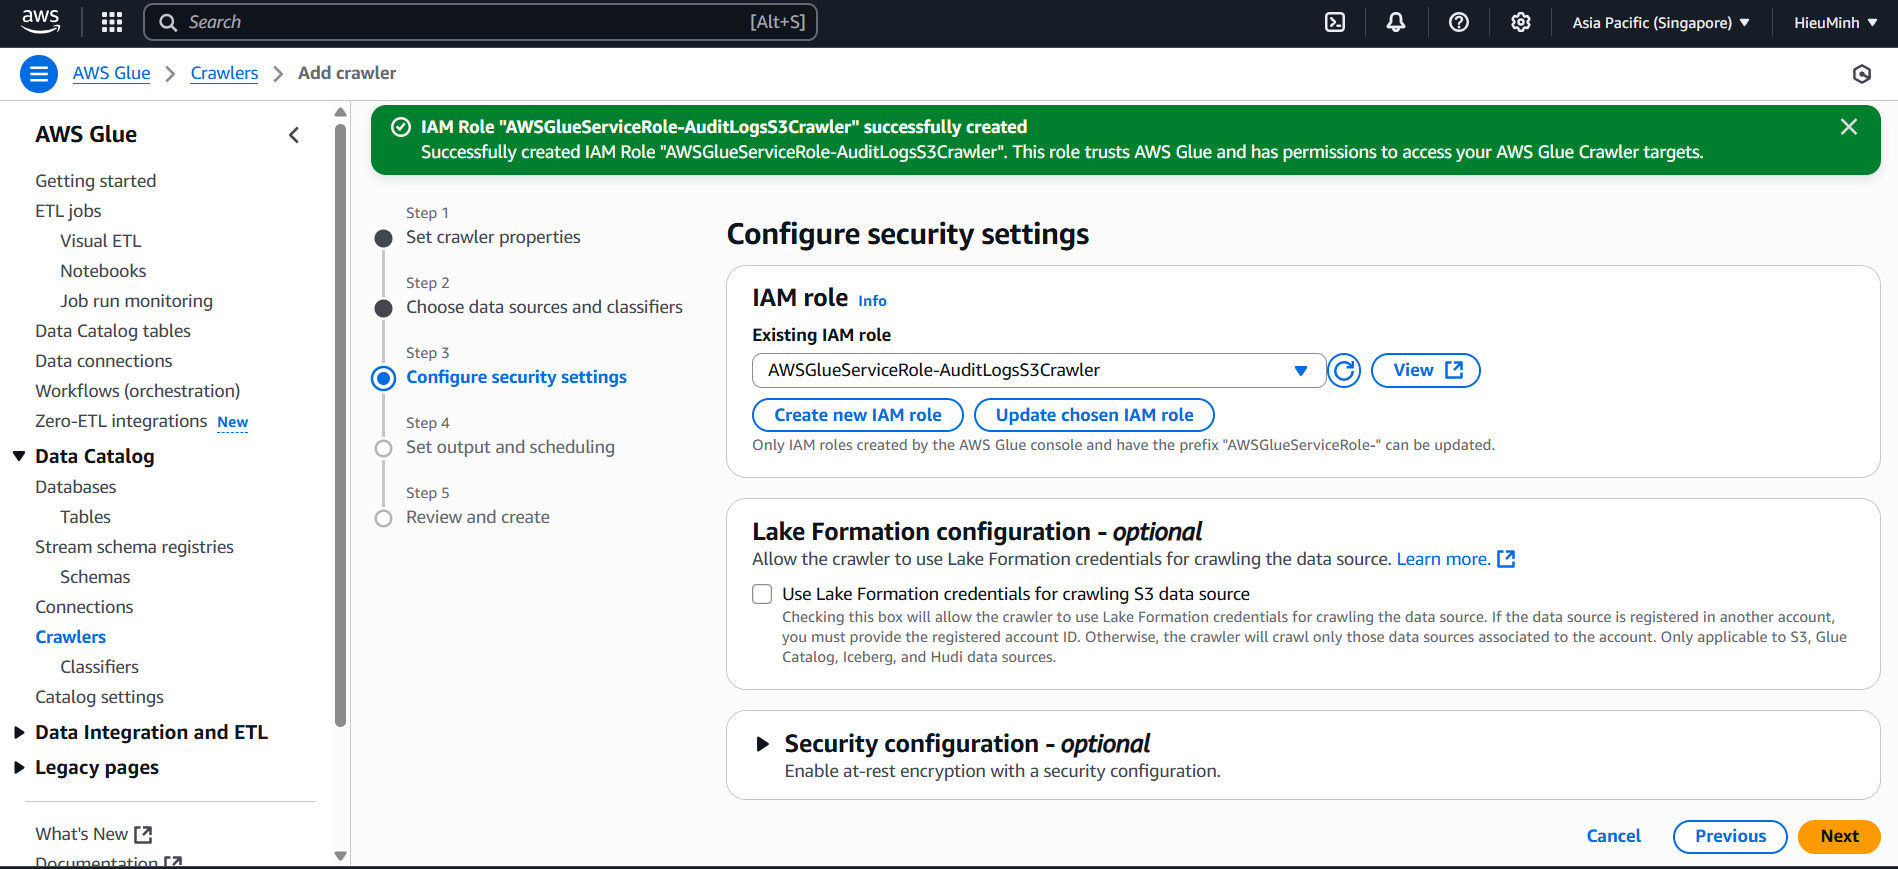Image resolution: width=1898 pixels, height=869 pixels.
Task: Collapse the AWS Glue sidebar arrow
Action: click(294, 135)
